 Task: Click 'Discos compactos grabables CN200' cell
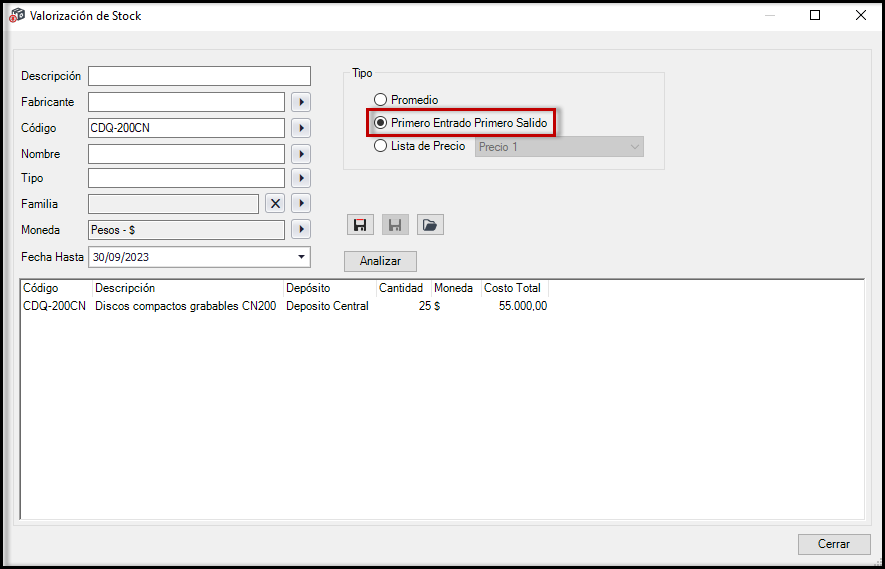click(x=186, y=306)
